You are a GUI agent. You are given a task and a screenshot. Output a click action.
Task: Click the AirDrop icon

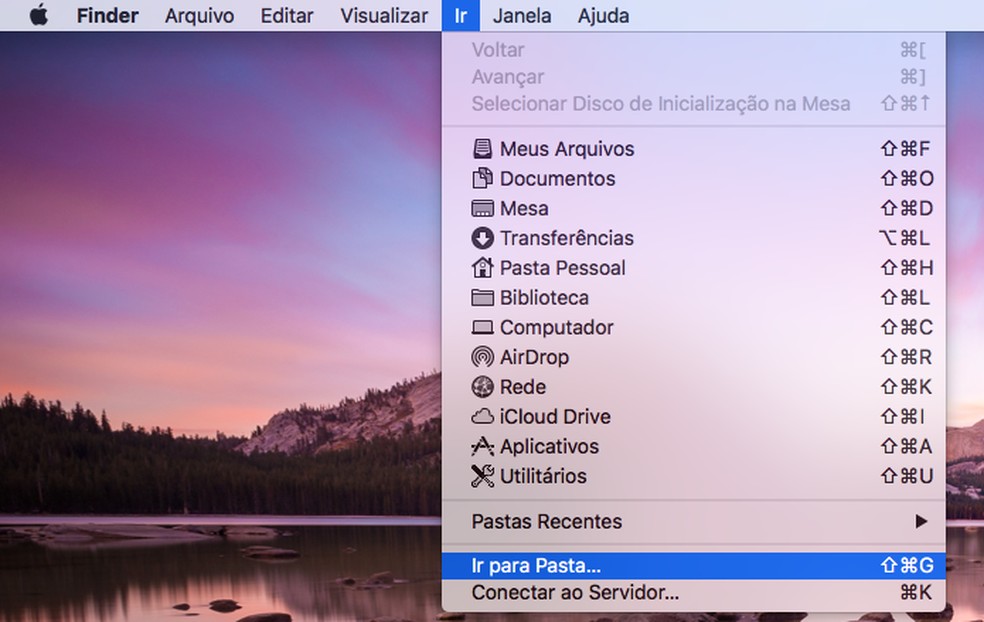482,357
